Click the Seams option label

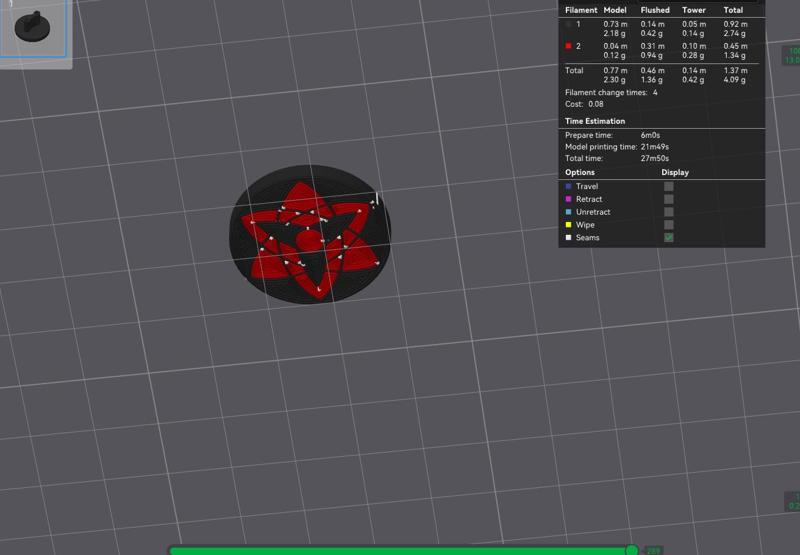pyautogui.click(x=587, y=237)
